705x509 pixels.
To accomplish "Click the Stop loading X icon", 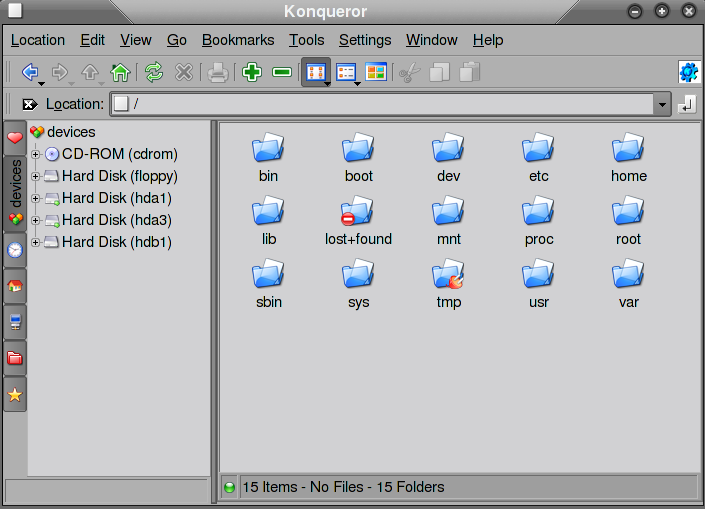I will point(184,72).
